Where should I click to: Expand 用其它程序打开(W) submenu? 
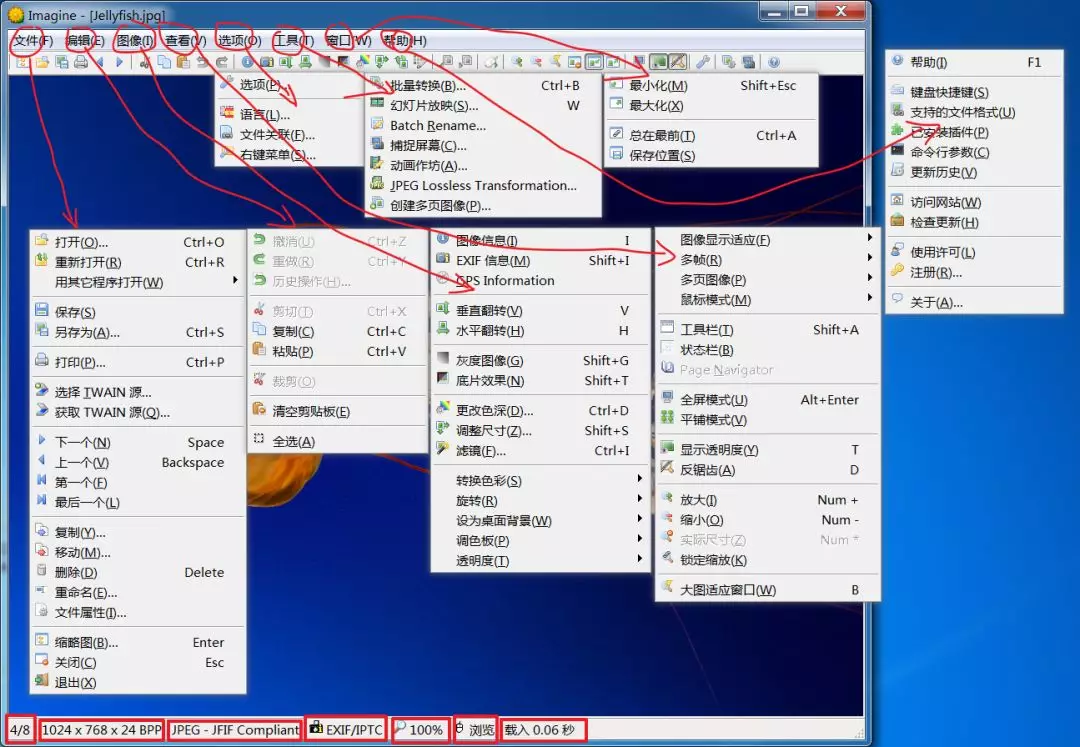click(x=138, y=282)
